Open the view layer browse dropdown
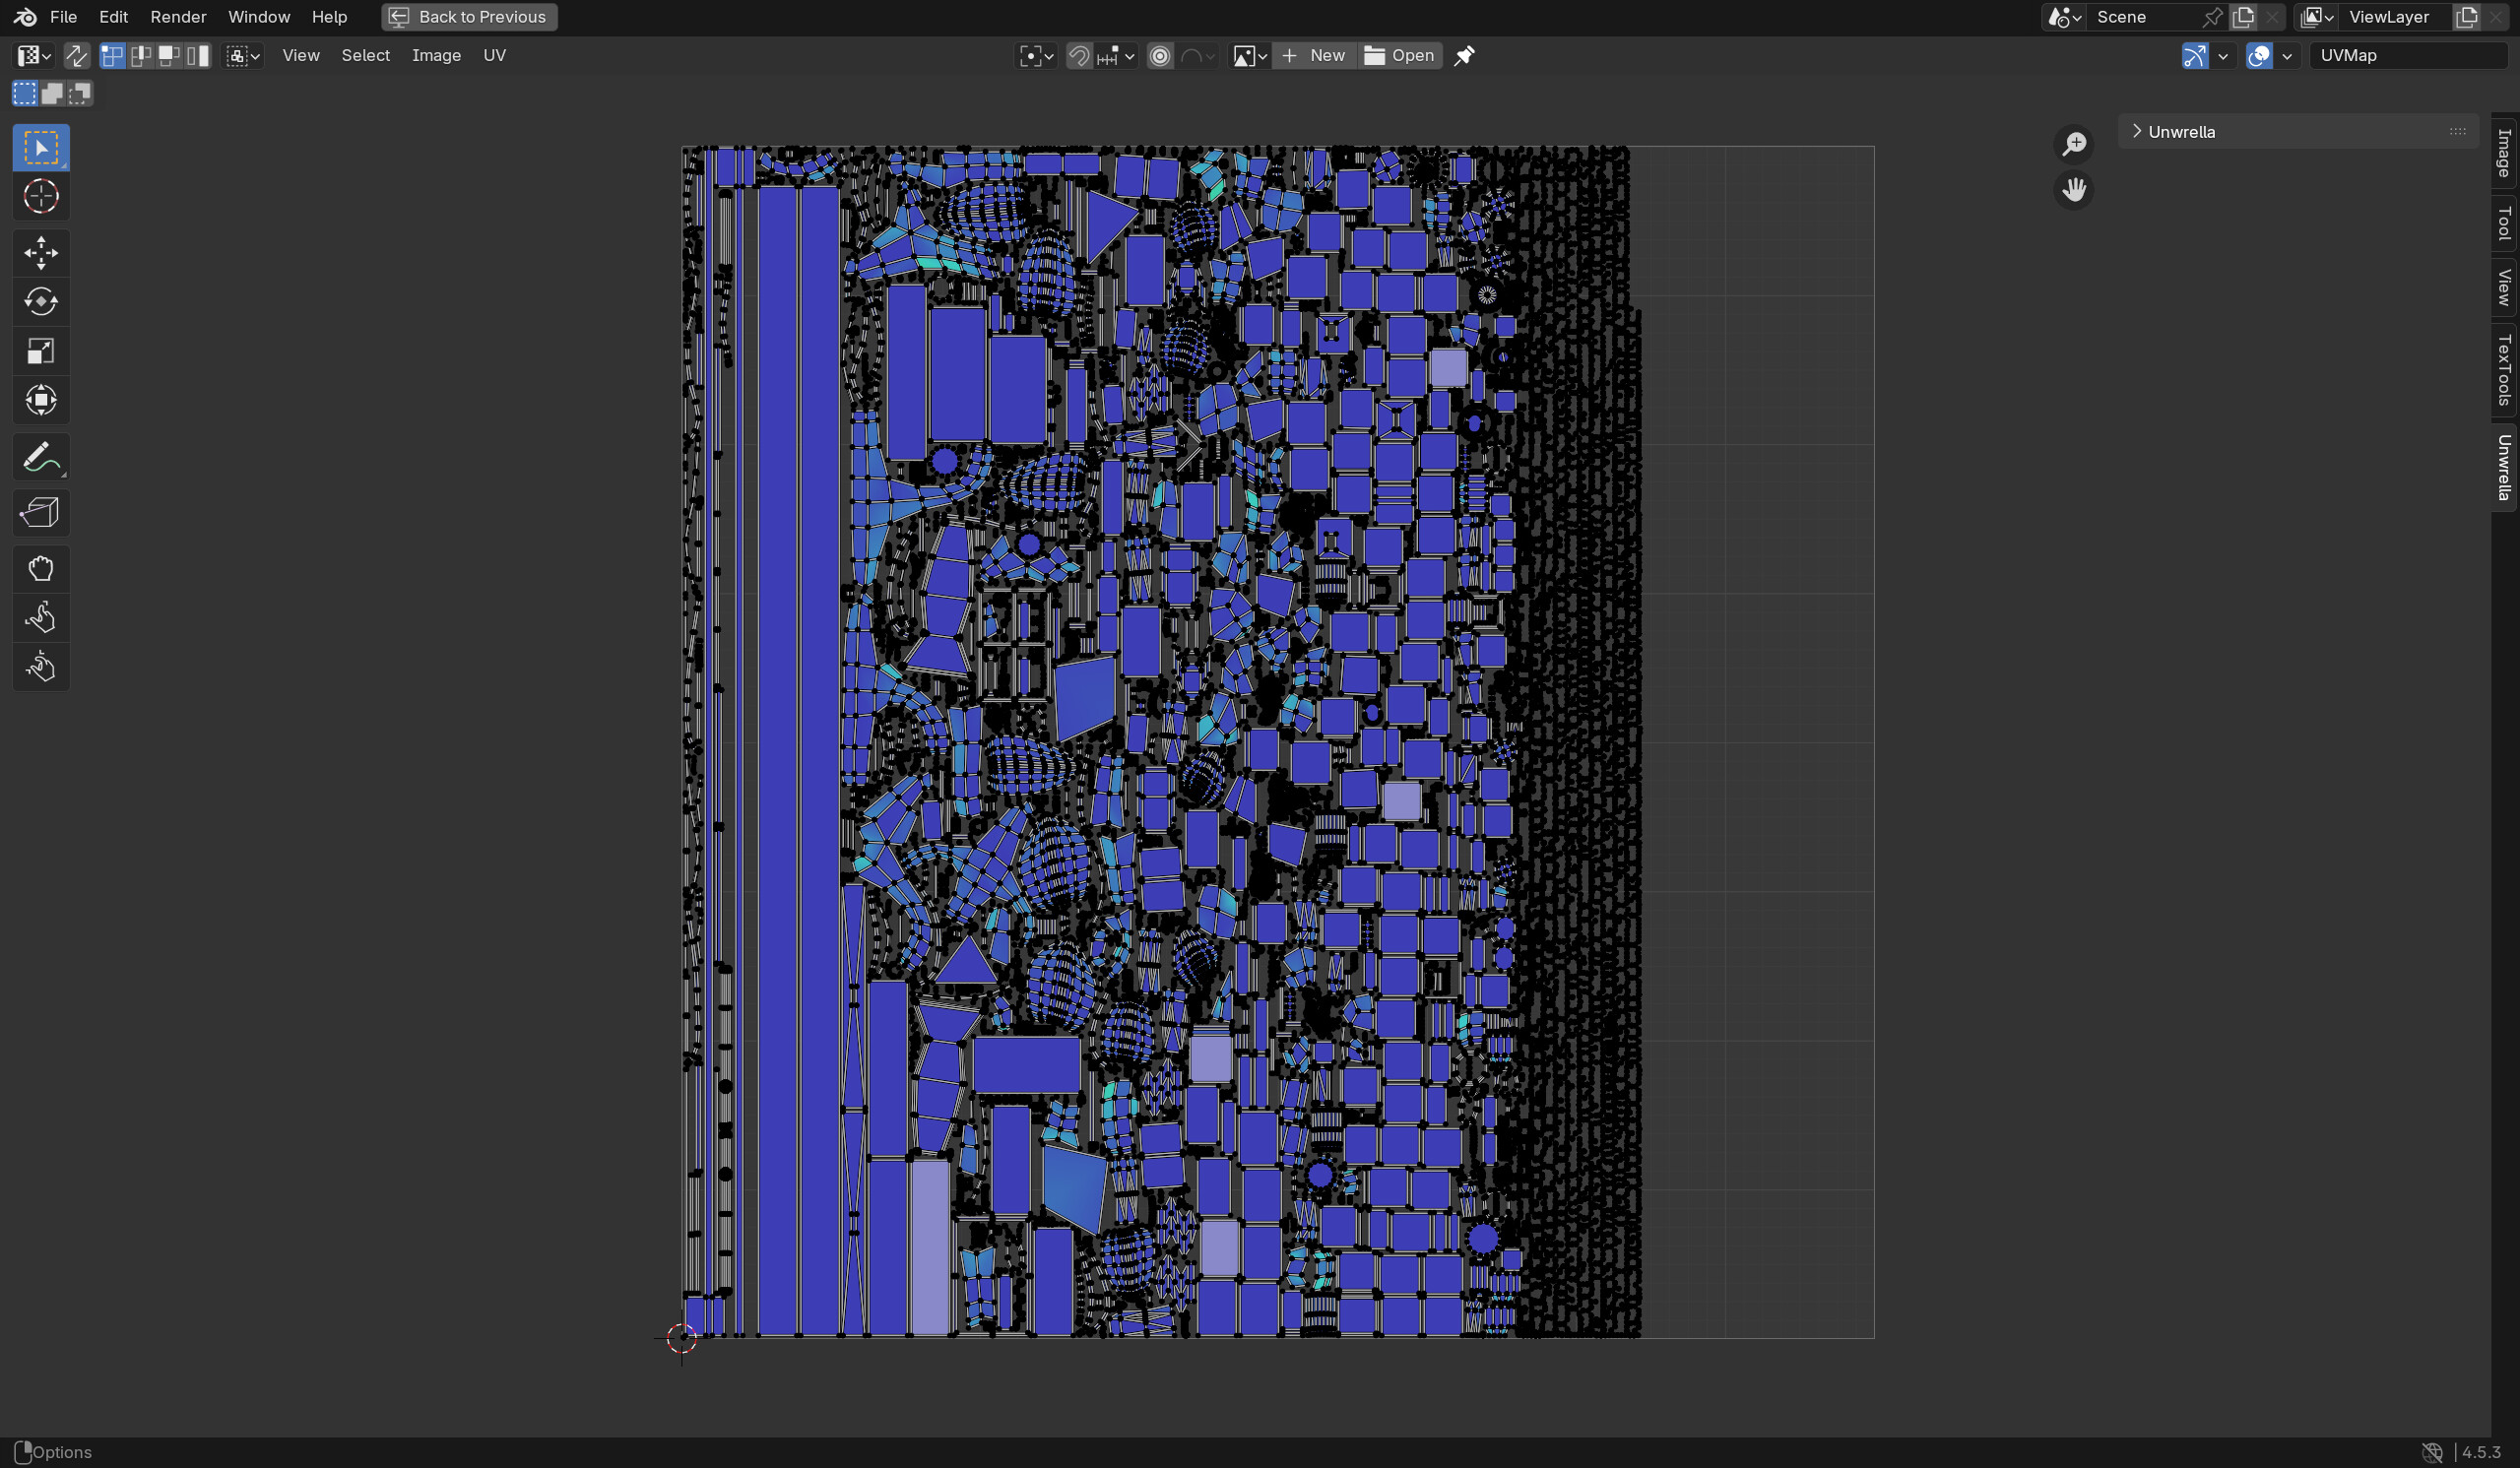The height and width of the screenshot is (1468, 2520). [x=2316, y=17]
